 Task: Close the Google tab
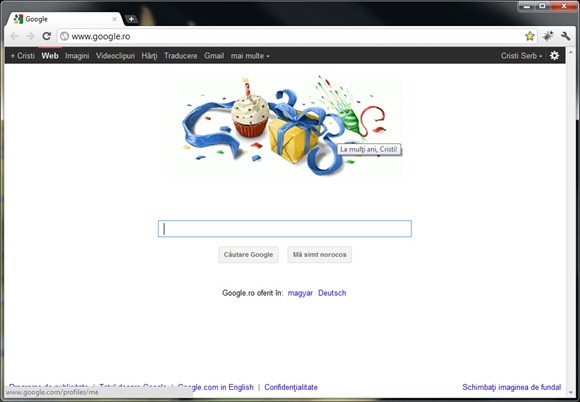(x=114, y=19)
